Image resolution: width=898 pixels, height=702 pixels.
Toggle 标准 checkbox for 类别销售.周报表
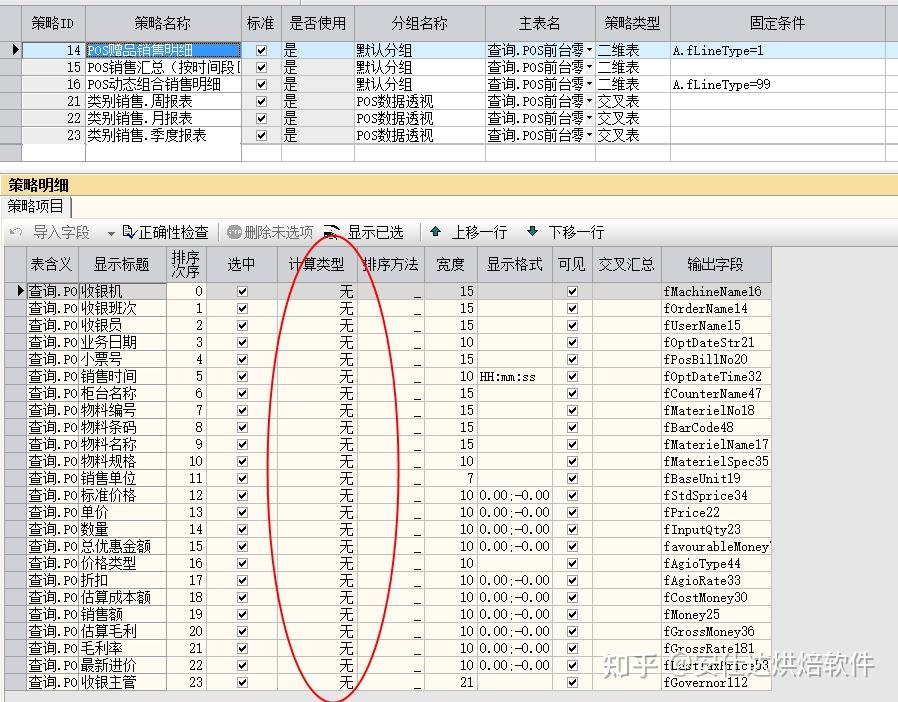[261, 101]
